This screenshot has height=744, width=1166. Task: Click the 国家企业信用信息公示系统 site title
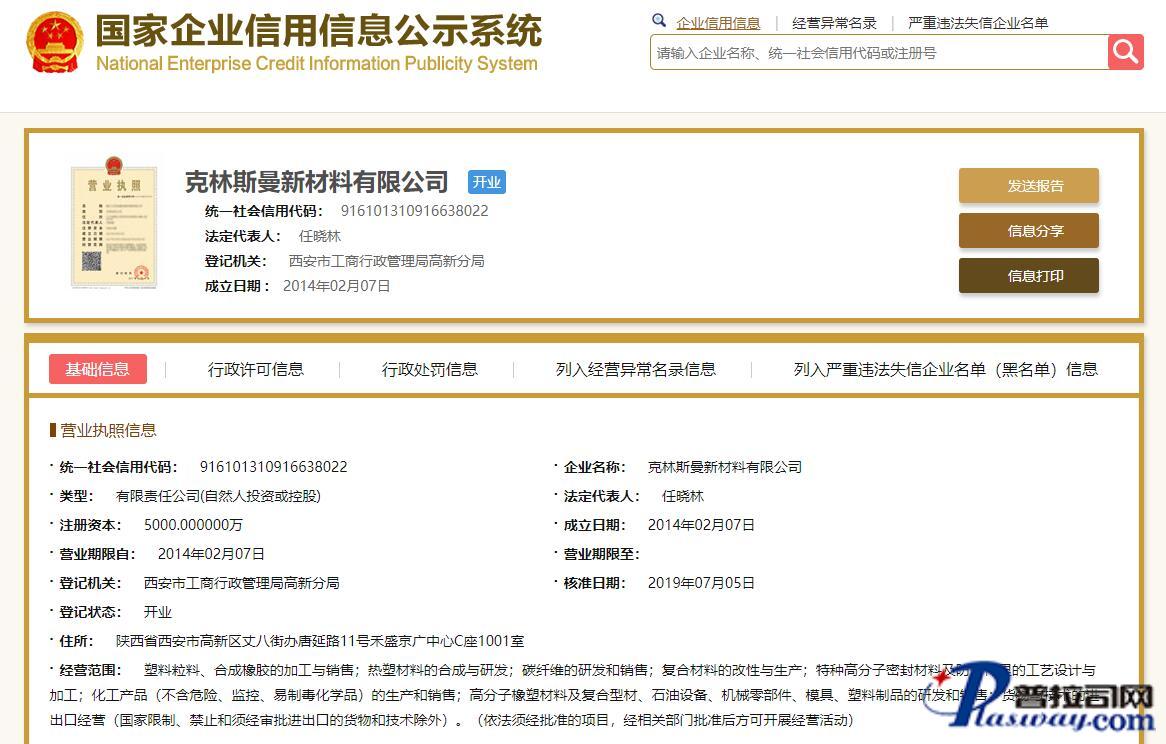[x=318, y=31]
